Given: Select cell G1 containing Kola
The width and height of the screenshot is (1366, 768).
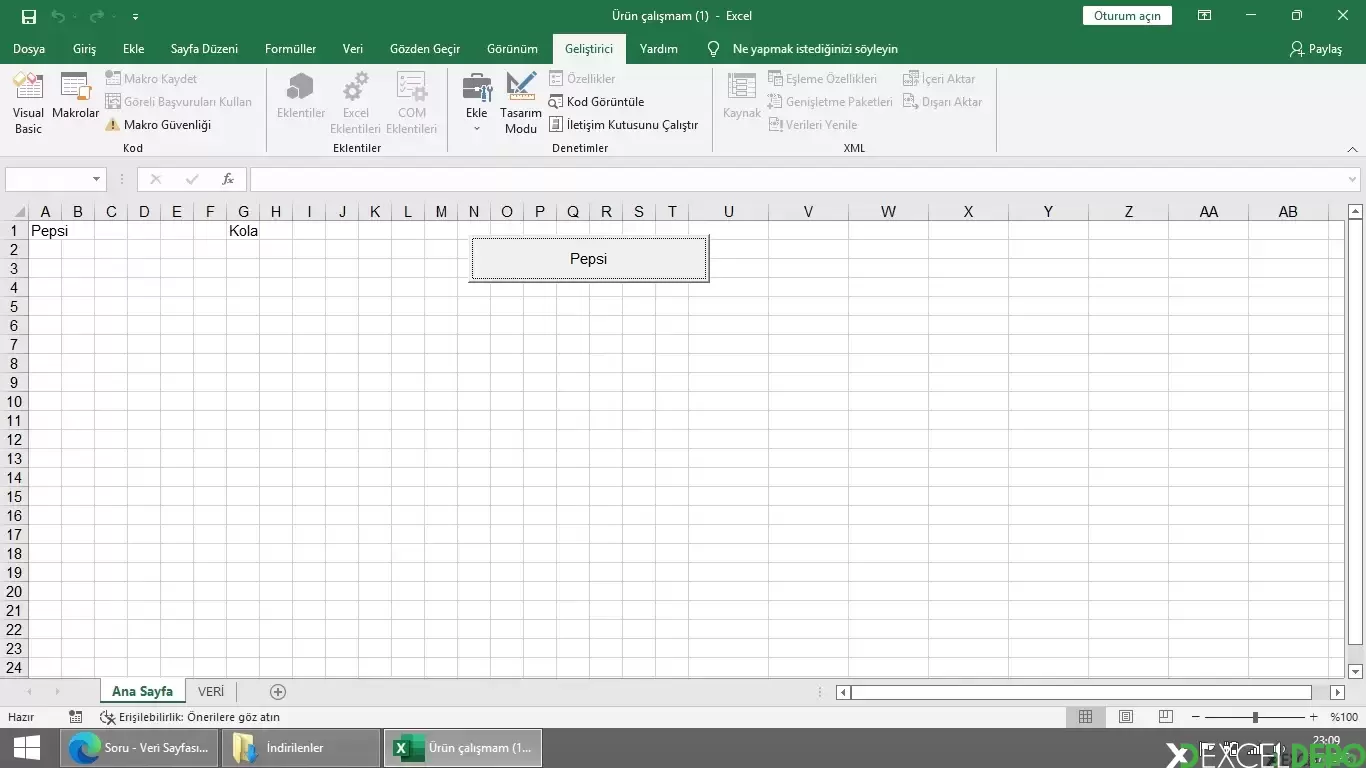Looking at the screenshot, I should [243, 231].
